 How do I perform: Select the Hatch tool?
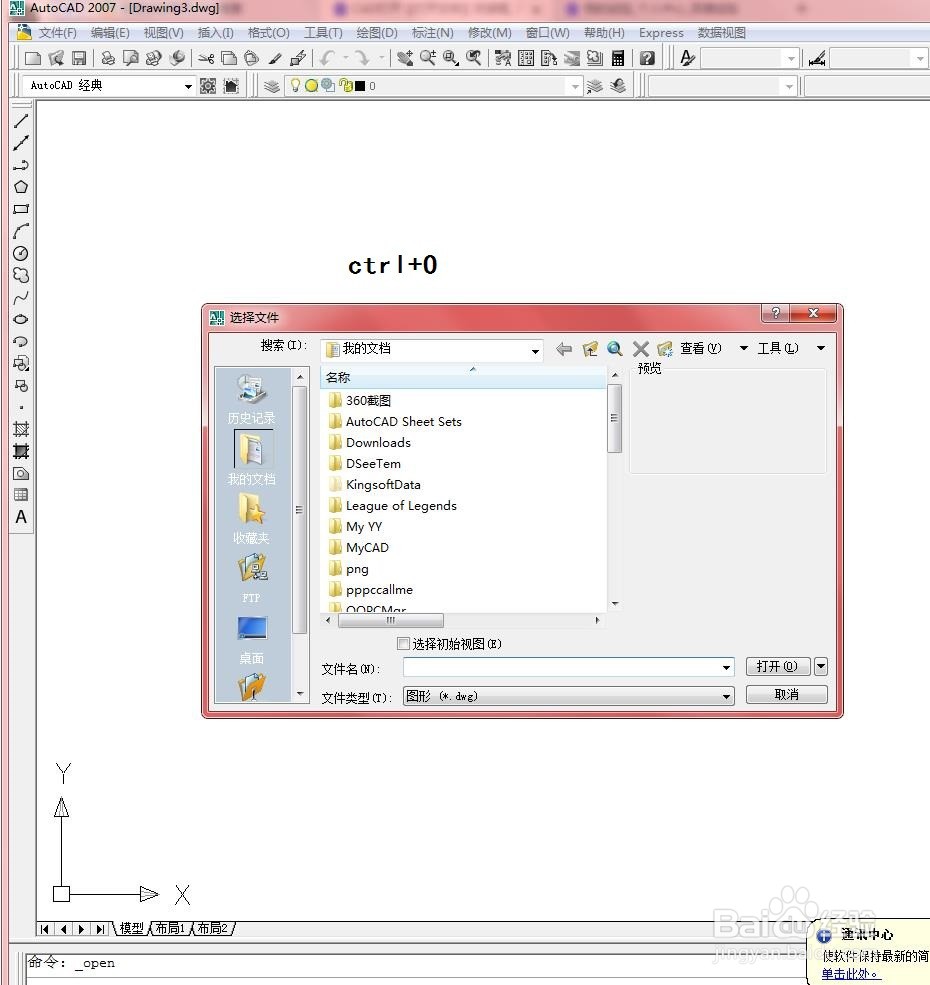[21, 429]
